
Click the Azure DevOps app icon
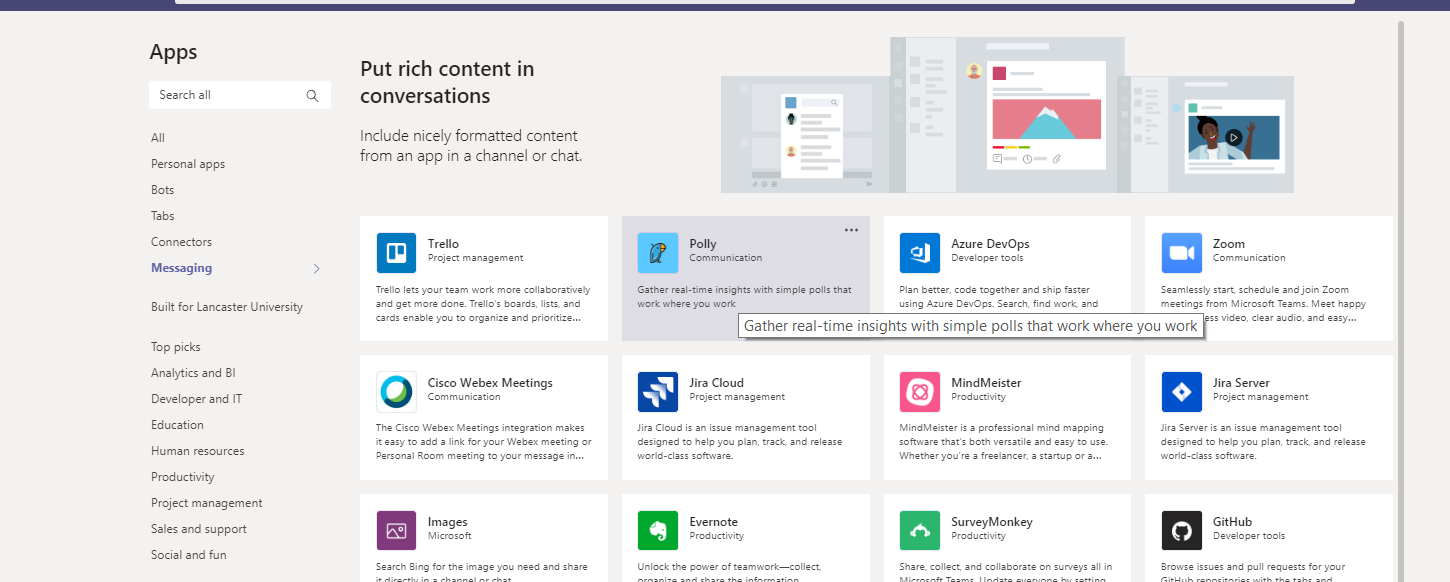pos(920,253)
